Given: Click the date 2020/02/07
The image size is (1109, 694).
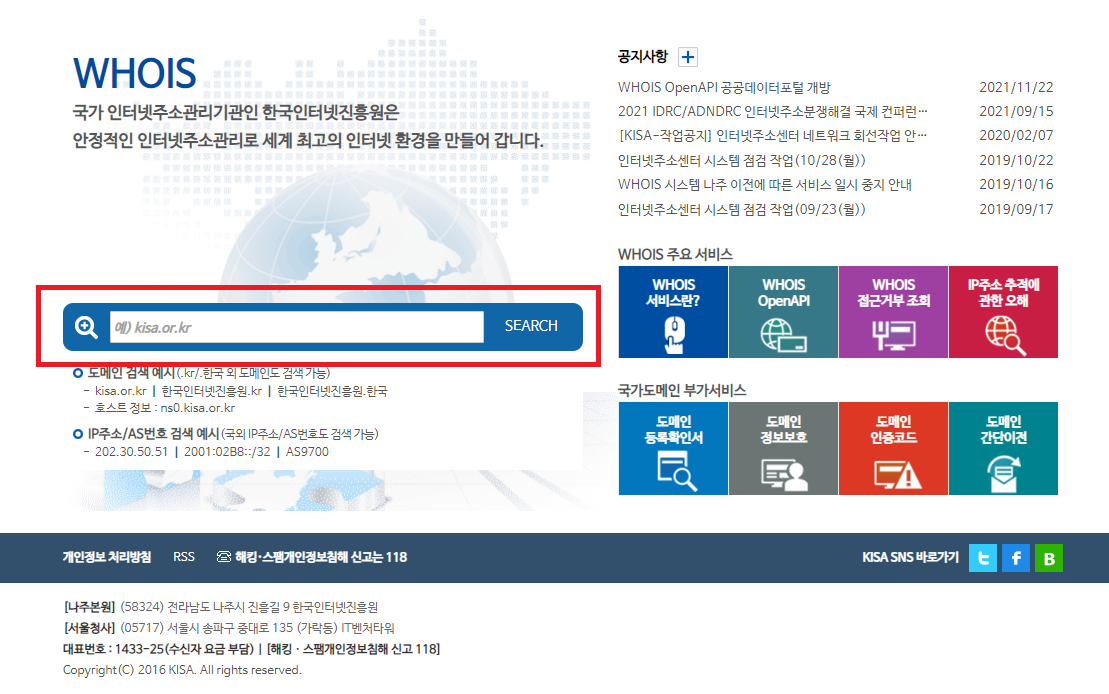Looking at the screenshot, I should point(1016,136).
